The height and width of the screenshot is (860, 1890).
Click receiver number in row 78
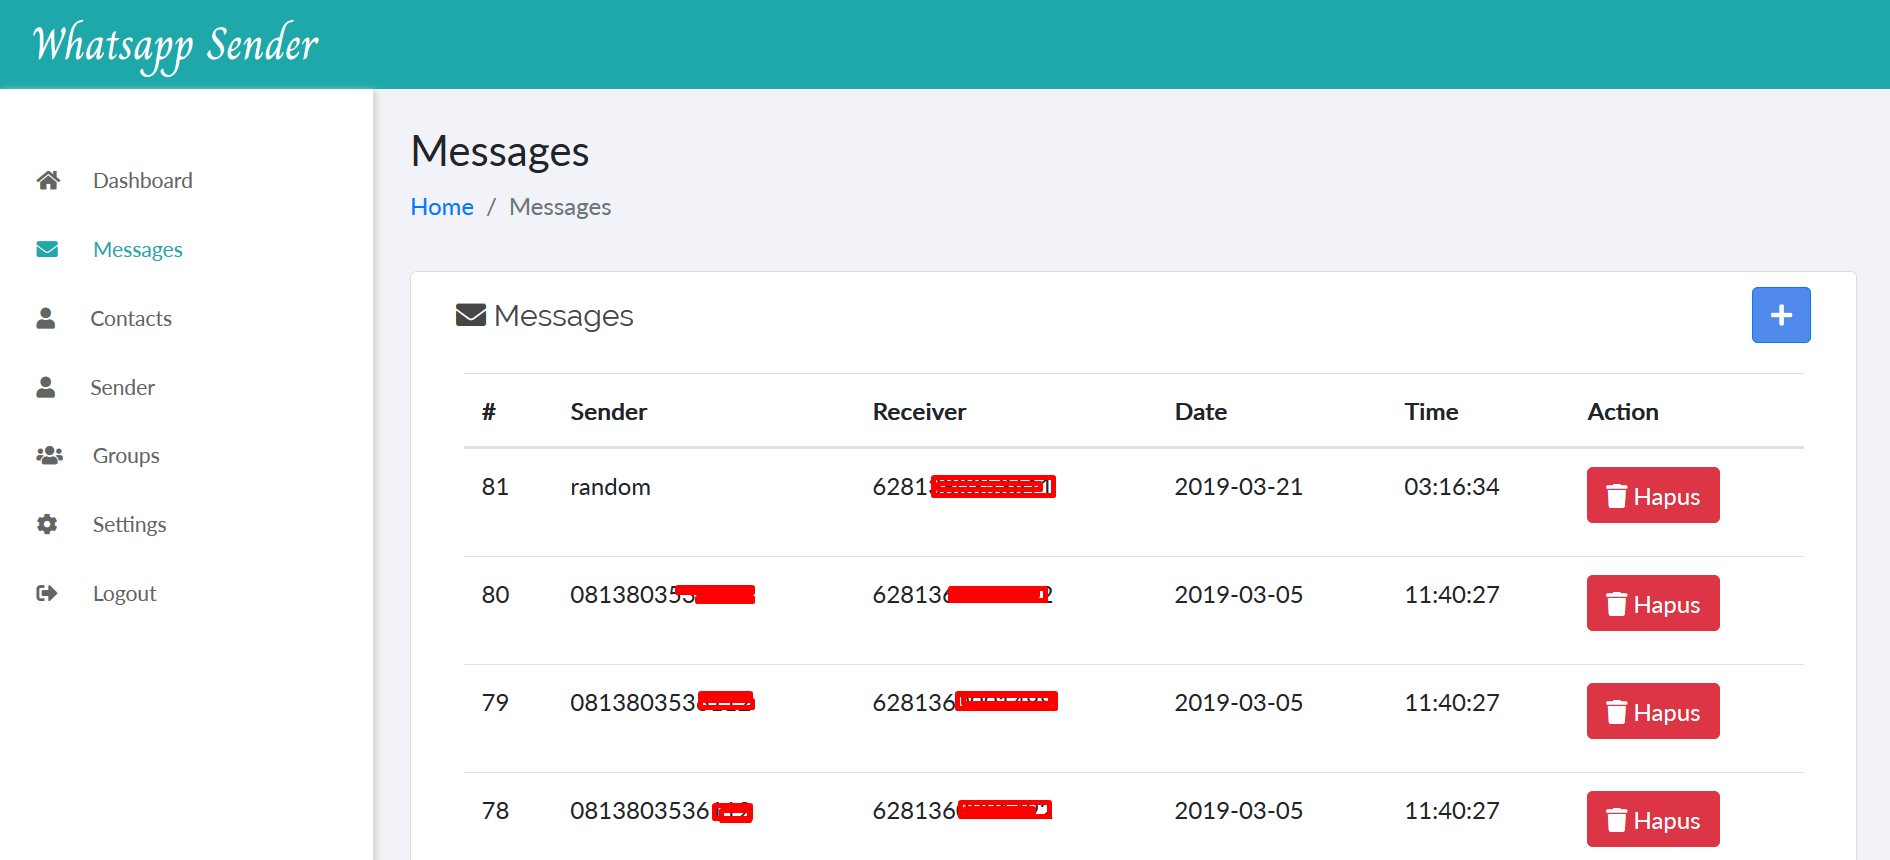(x=963, y=811)
